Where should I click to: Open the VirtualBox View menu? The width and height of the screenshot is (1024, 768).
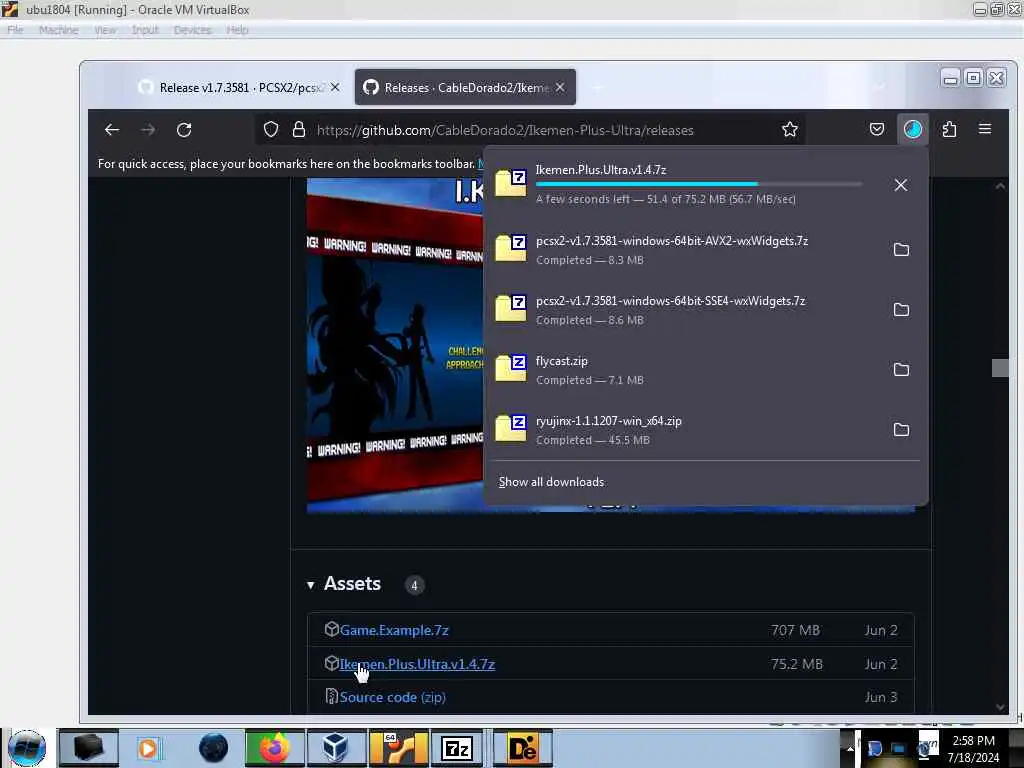(104, 30)
